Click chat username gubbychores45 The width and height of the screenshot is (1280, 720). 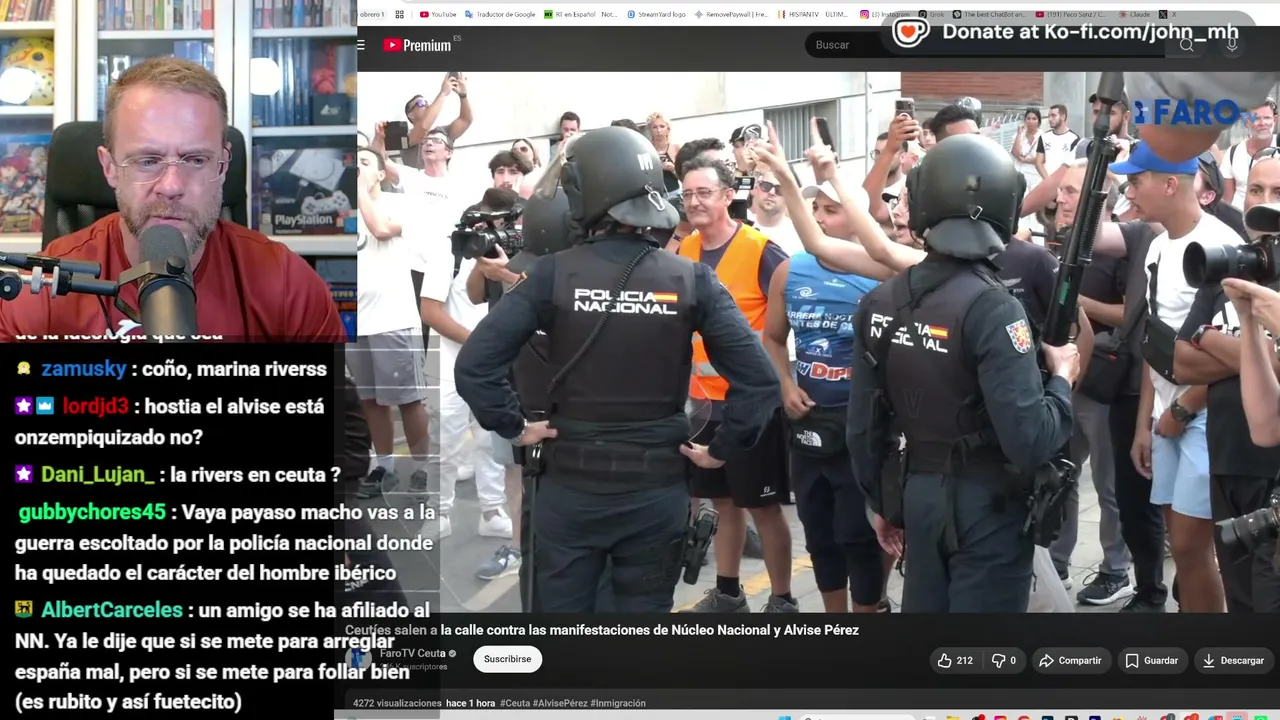click(92, 513)
